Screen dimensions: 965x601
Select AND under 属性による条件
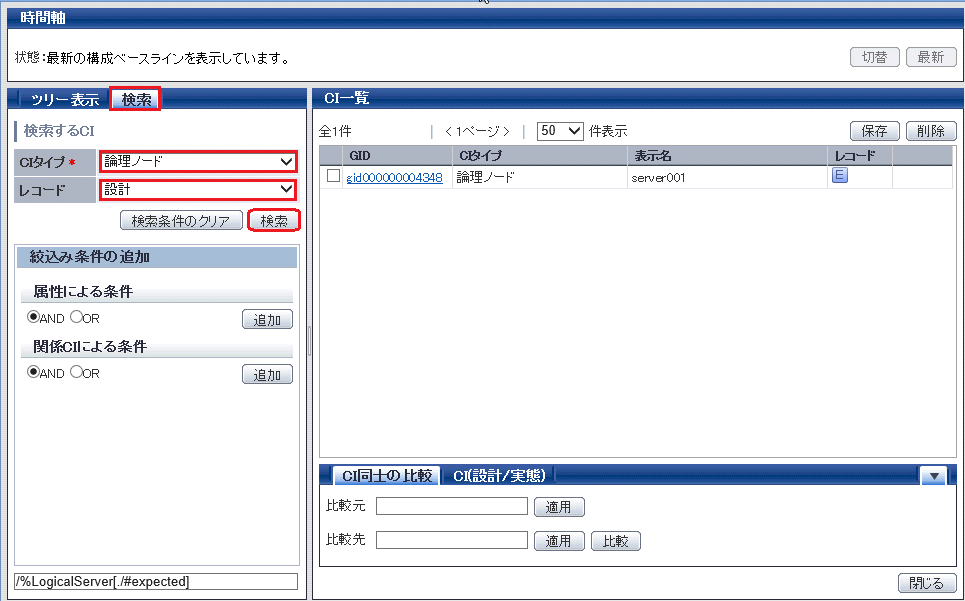[x=33, y=317]
